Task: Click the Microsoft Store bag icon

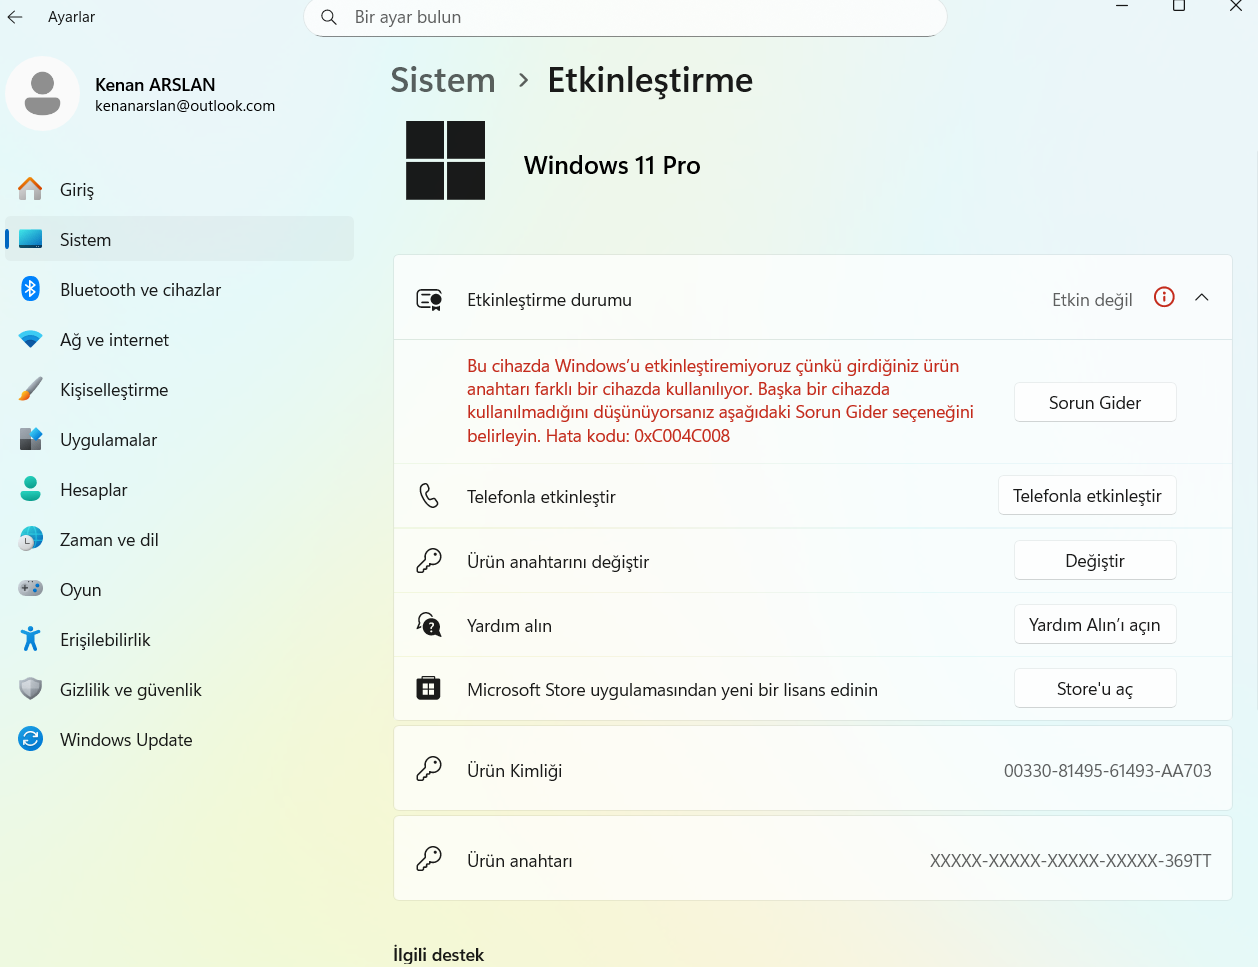Action: 428,688
